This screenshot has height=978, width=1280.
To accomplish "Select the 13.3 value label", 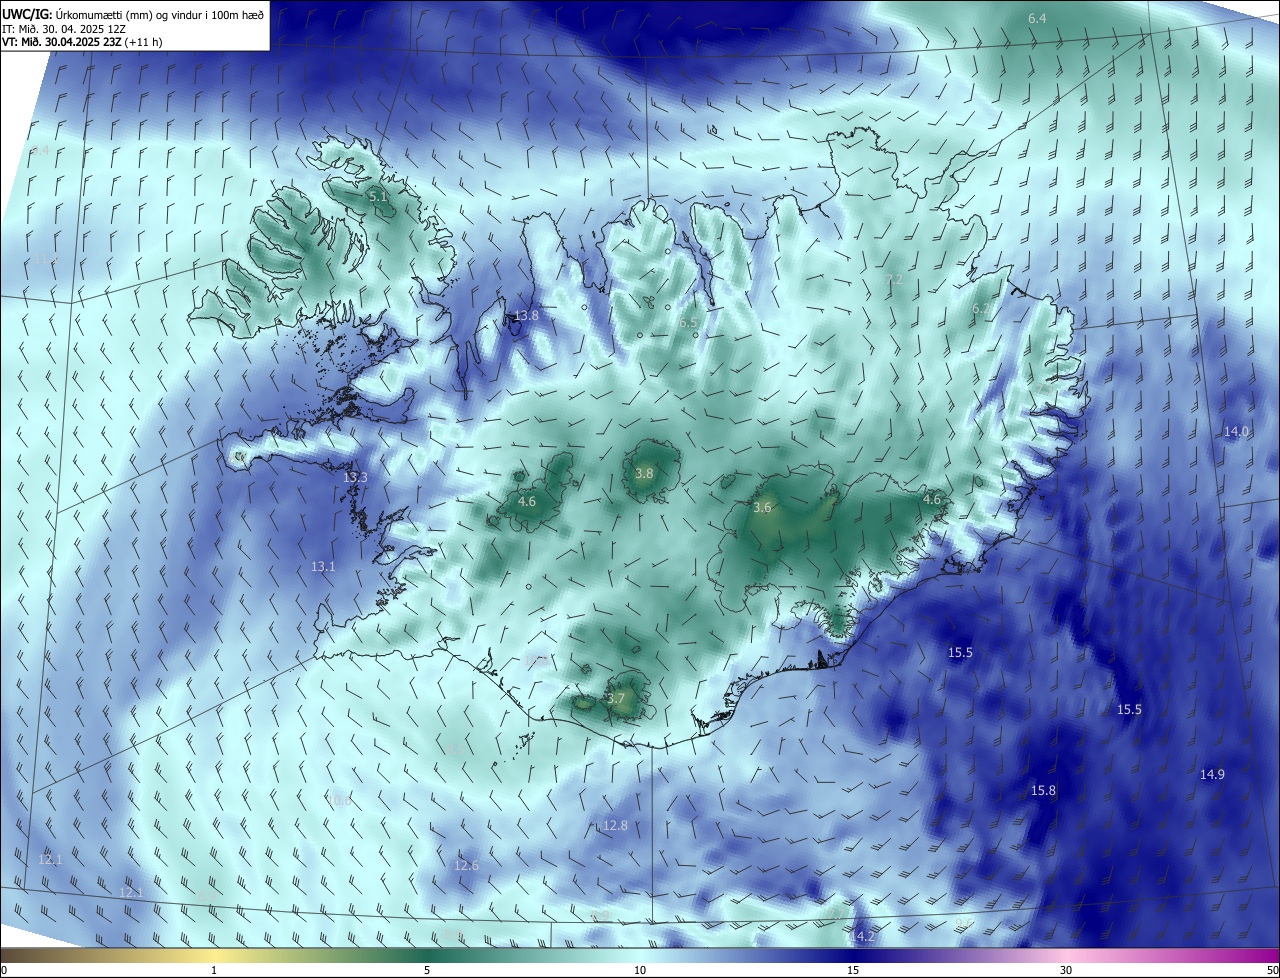I will click(x=355, y=477).
